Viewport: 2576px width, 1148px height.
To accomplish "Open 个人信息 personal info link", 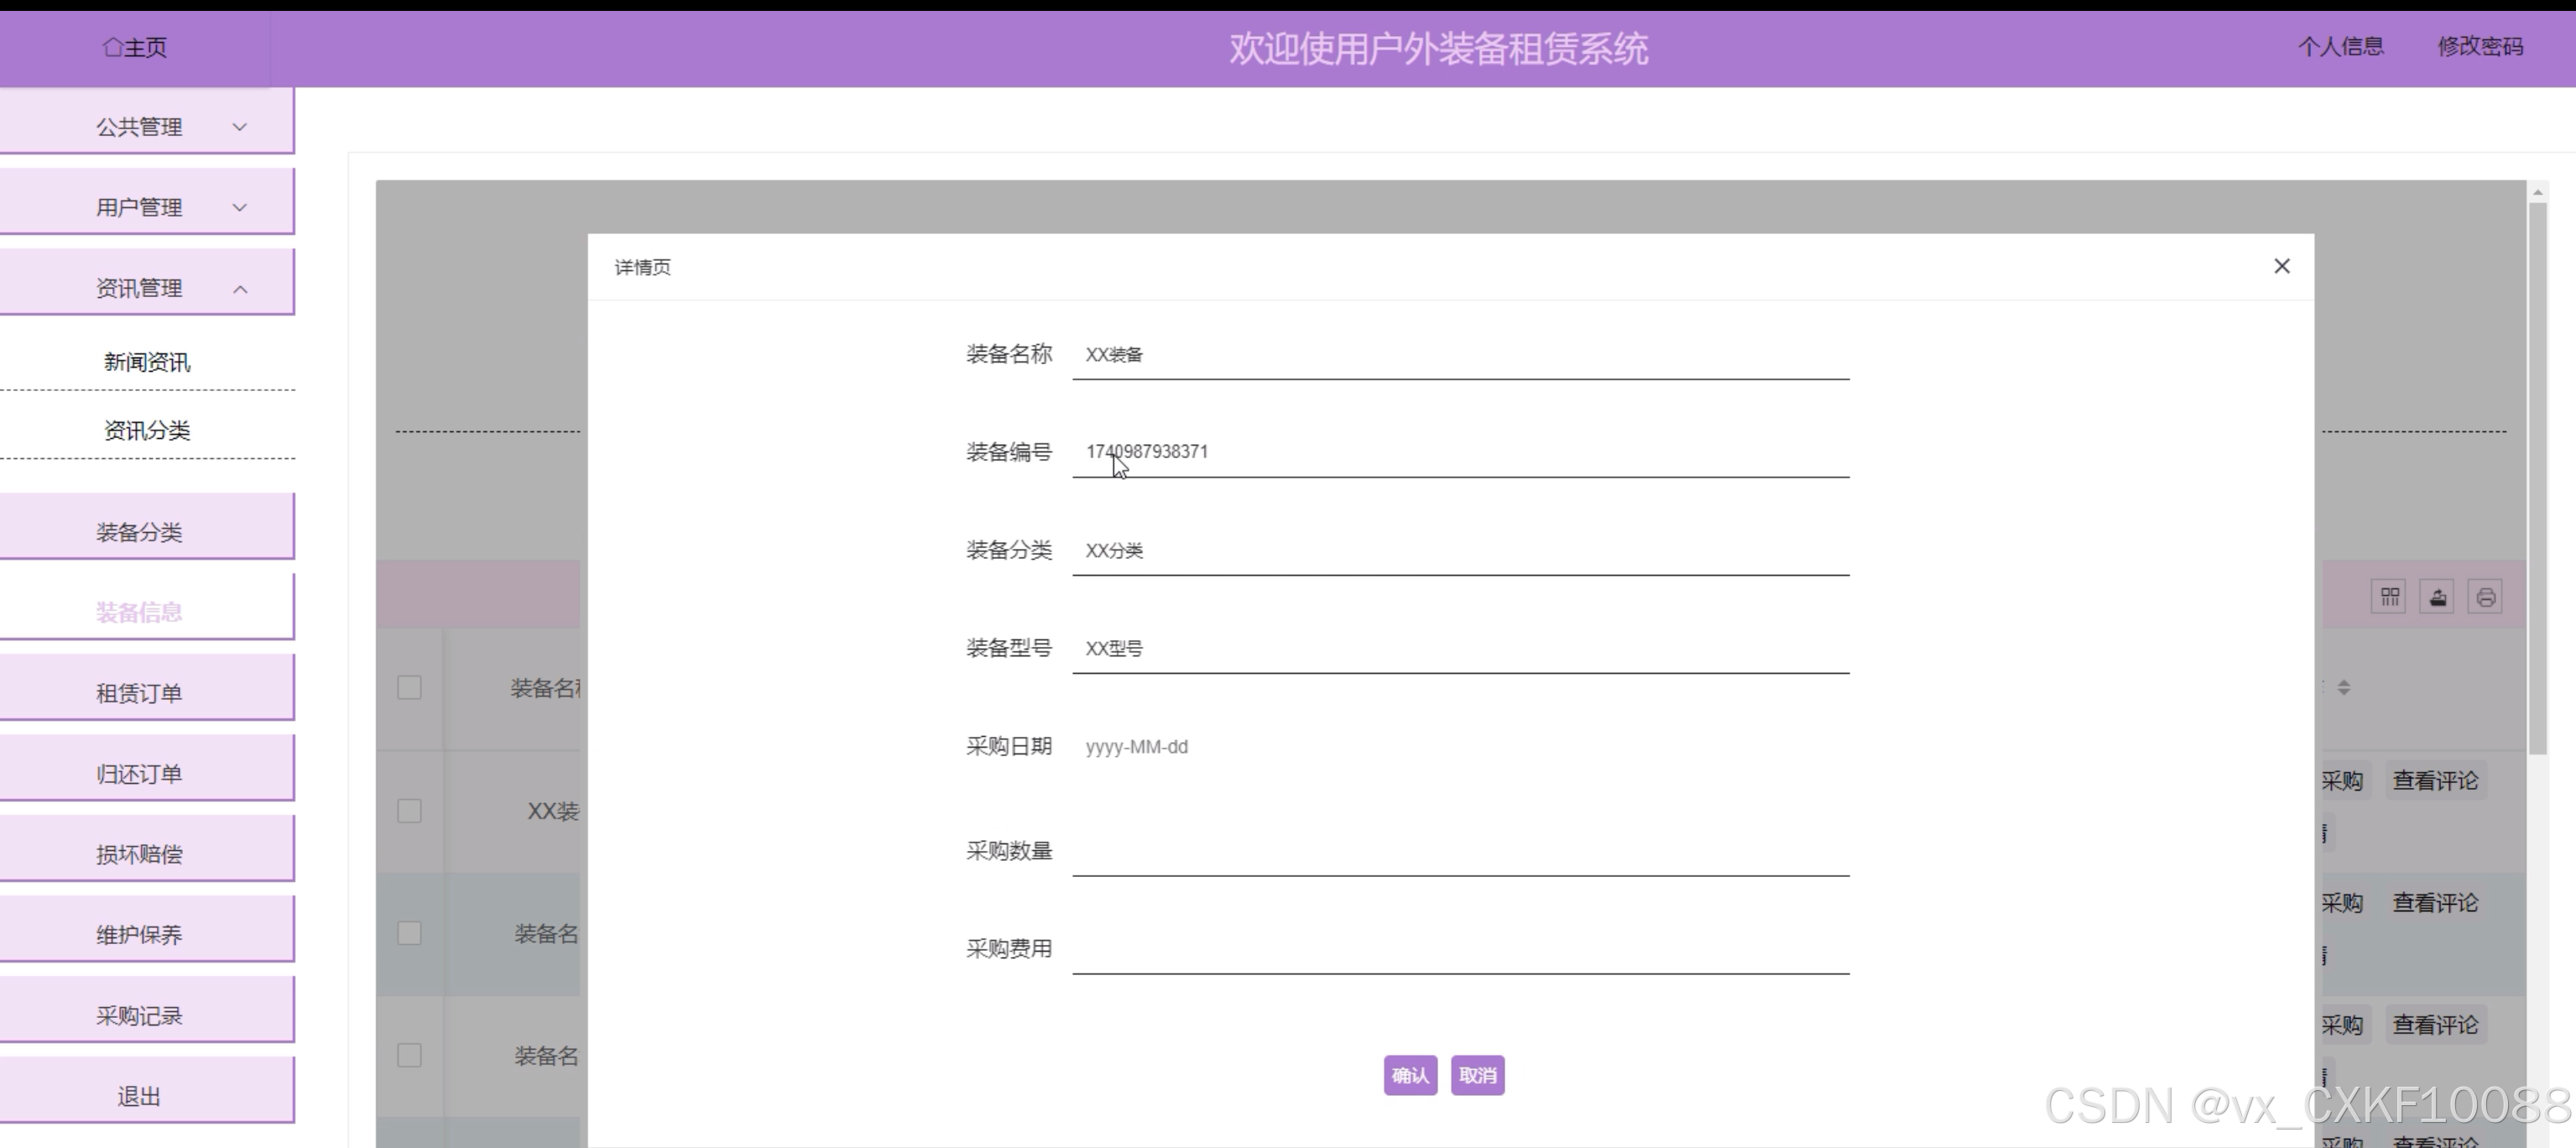I will coord(2340,46).
